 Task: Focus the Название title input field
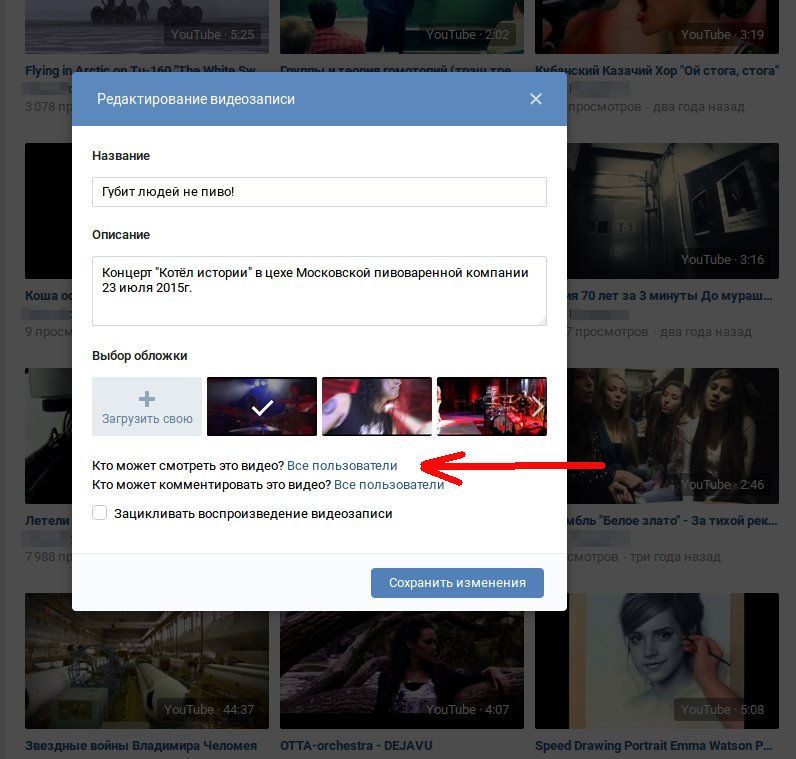pos(319,192)
